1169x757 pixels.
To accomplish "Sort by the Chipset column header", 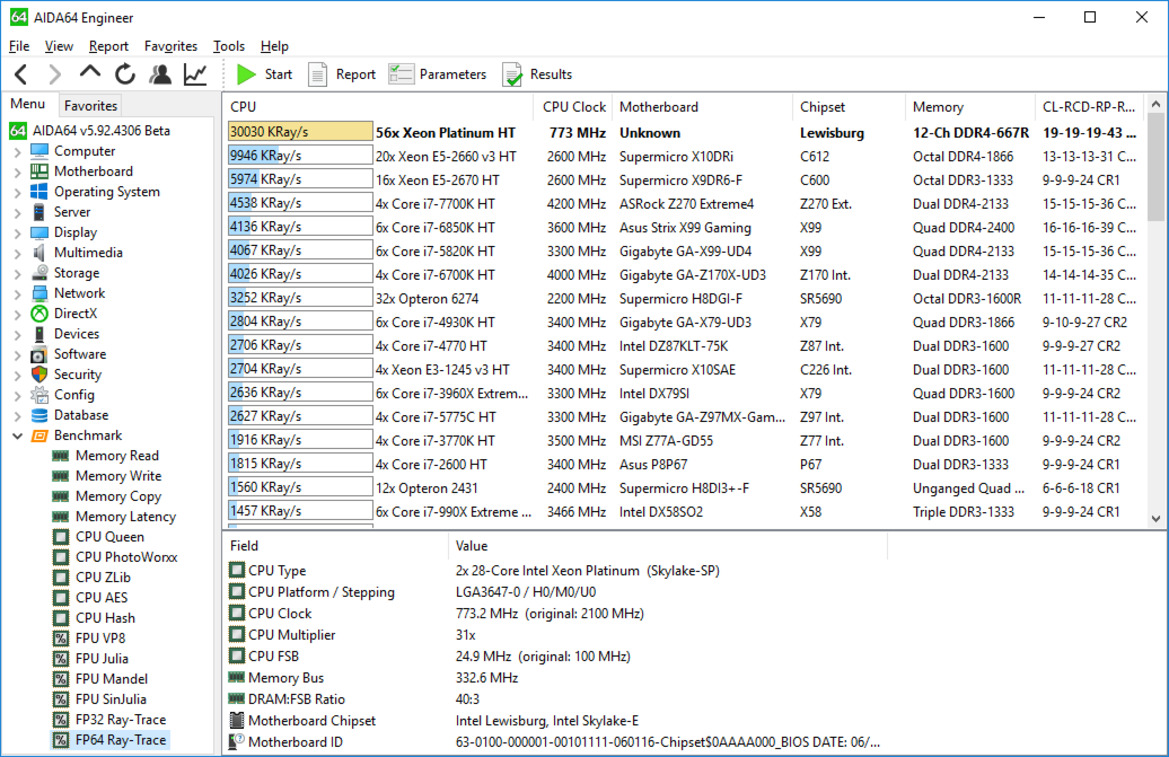I will (x=848, y=107).
